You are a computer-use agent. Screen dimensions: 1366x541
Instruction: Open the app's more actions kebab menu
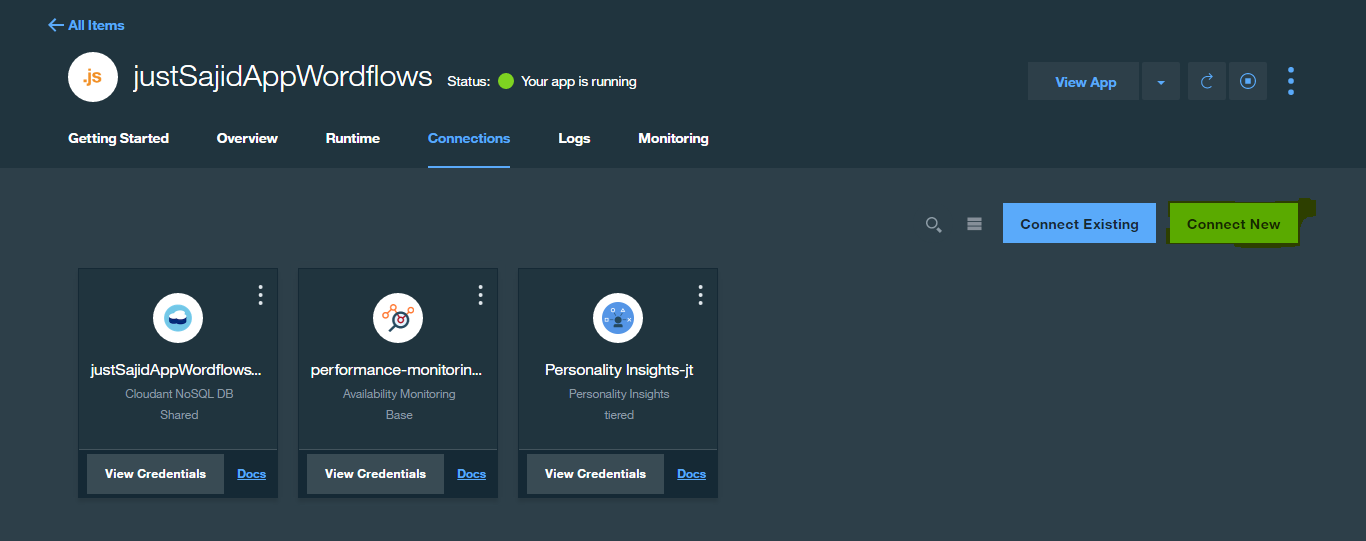click(x=1291, y=81)
